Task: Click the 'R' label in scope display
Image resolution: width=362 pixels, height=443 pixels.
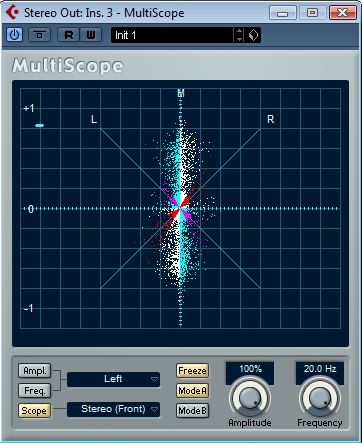Action: click(271, 119)
